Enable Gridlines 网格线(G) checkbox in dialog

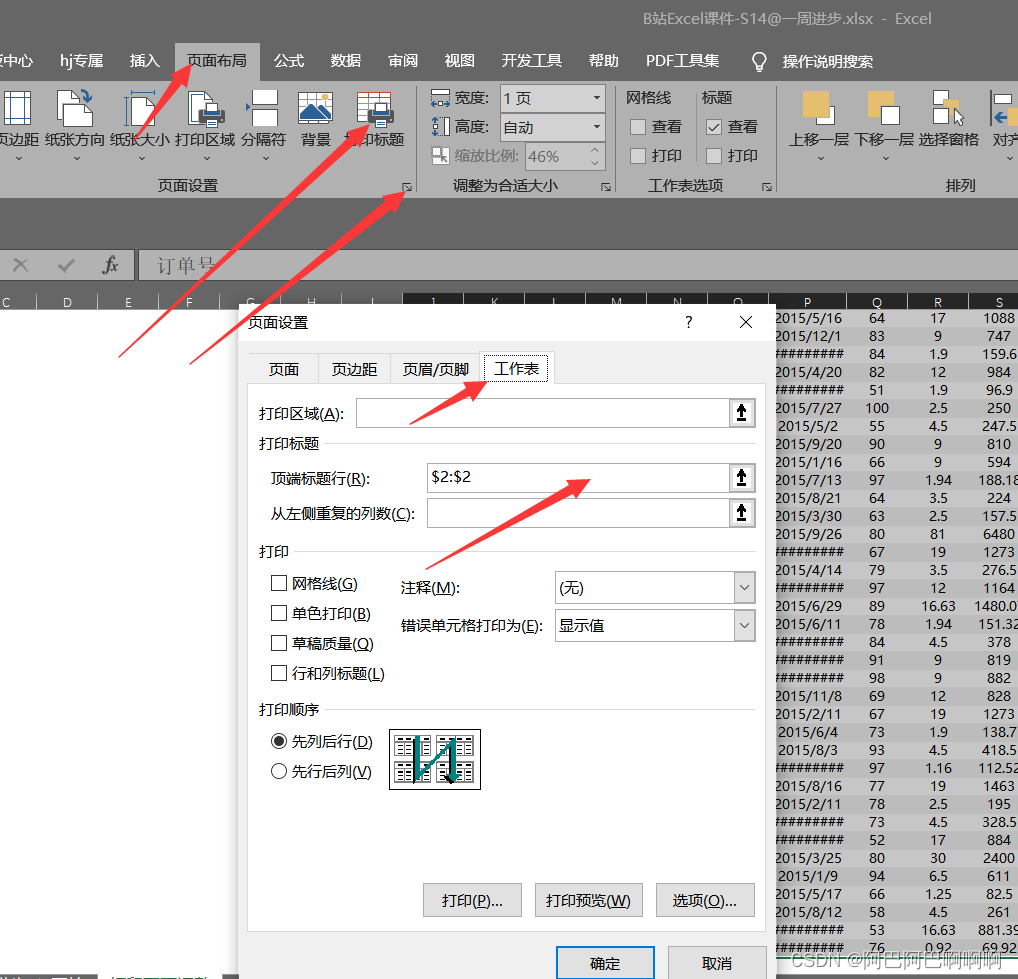[x=279, y=583]
